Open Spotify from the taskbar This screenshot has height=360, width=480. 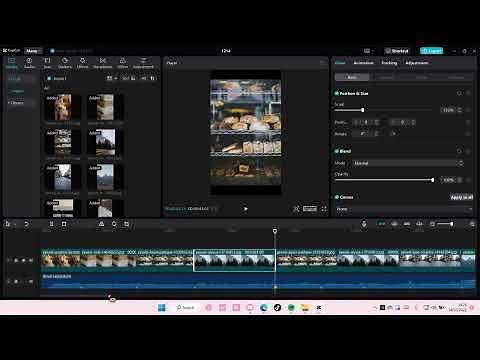pos(291,308)
